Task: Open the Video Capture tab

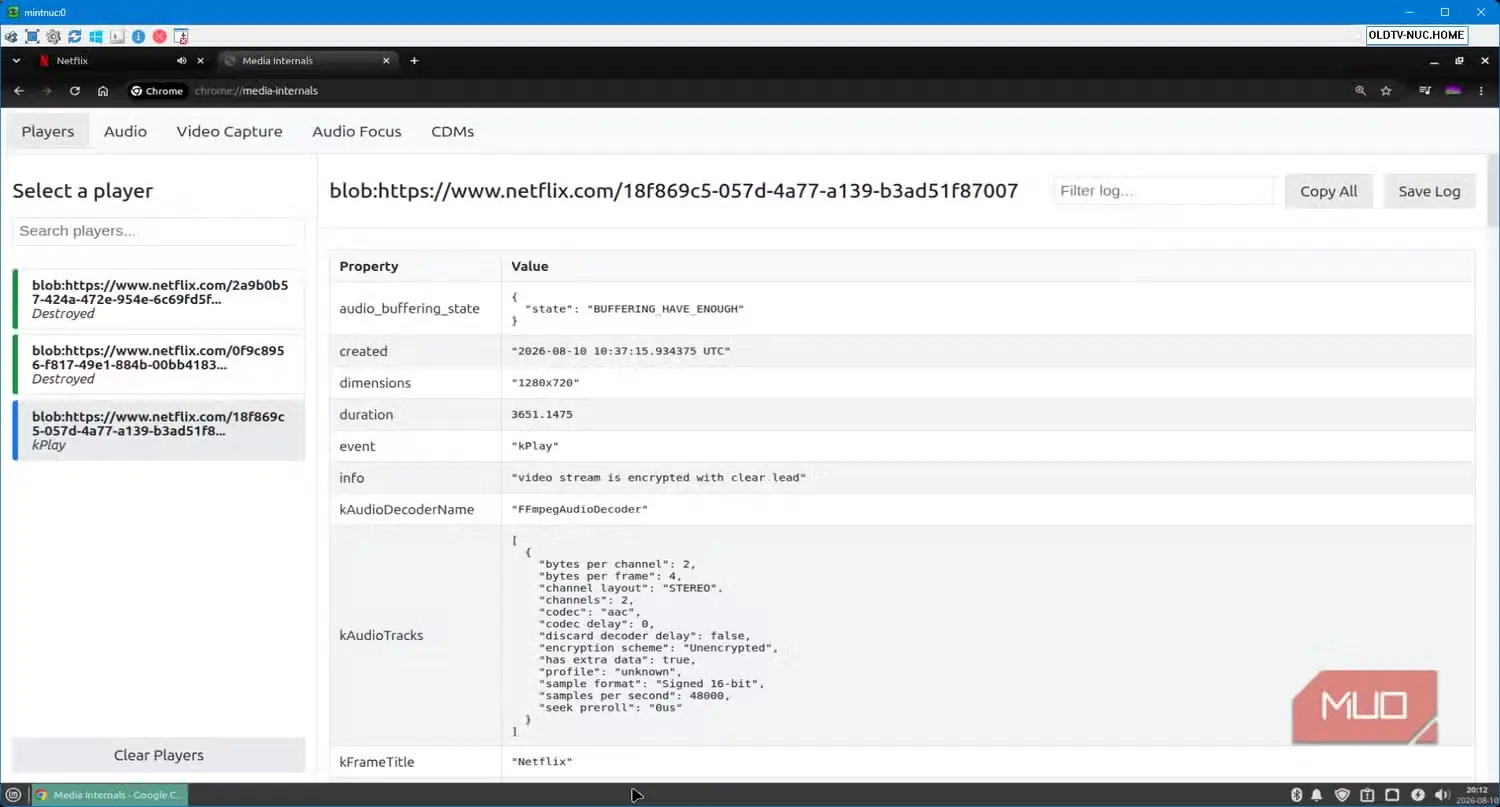Action: coord(229,131)
